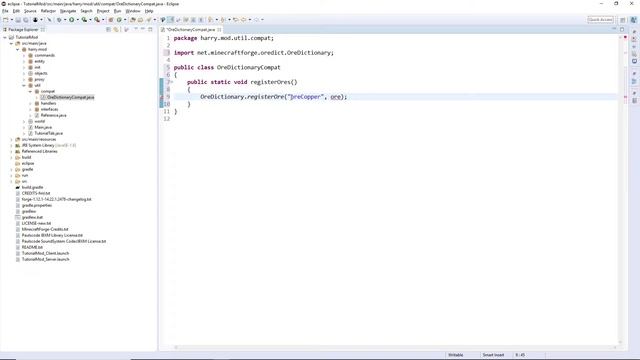
Task: Select OreDictionaryCompat.java in Package Explorer
Action: (70, 97)
